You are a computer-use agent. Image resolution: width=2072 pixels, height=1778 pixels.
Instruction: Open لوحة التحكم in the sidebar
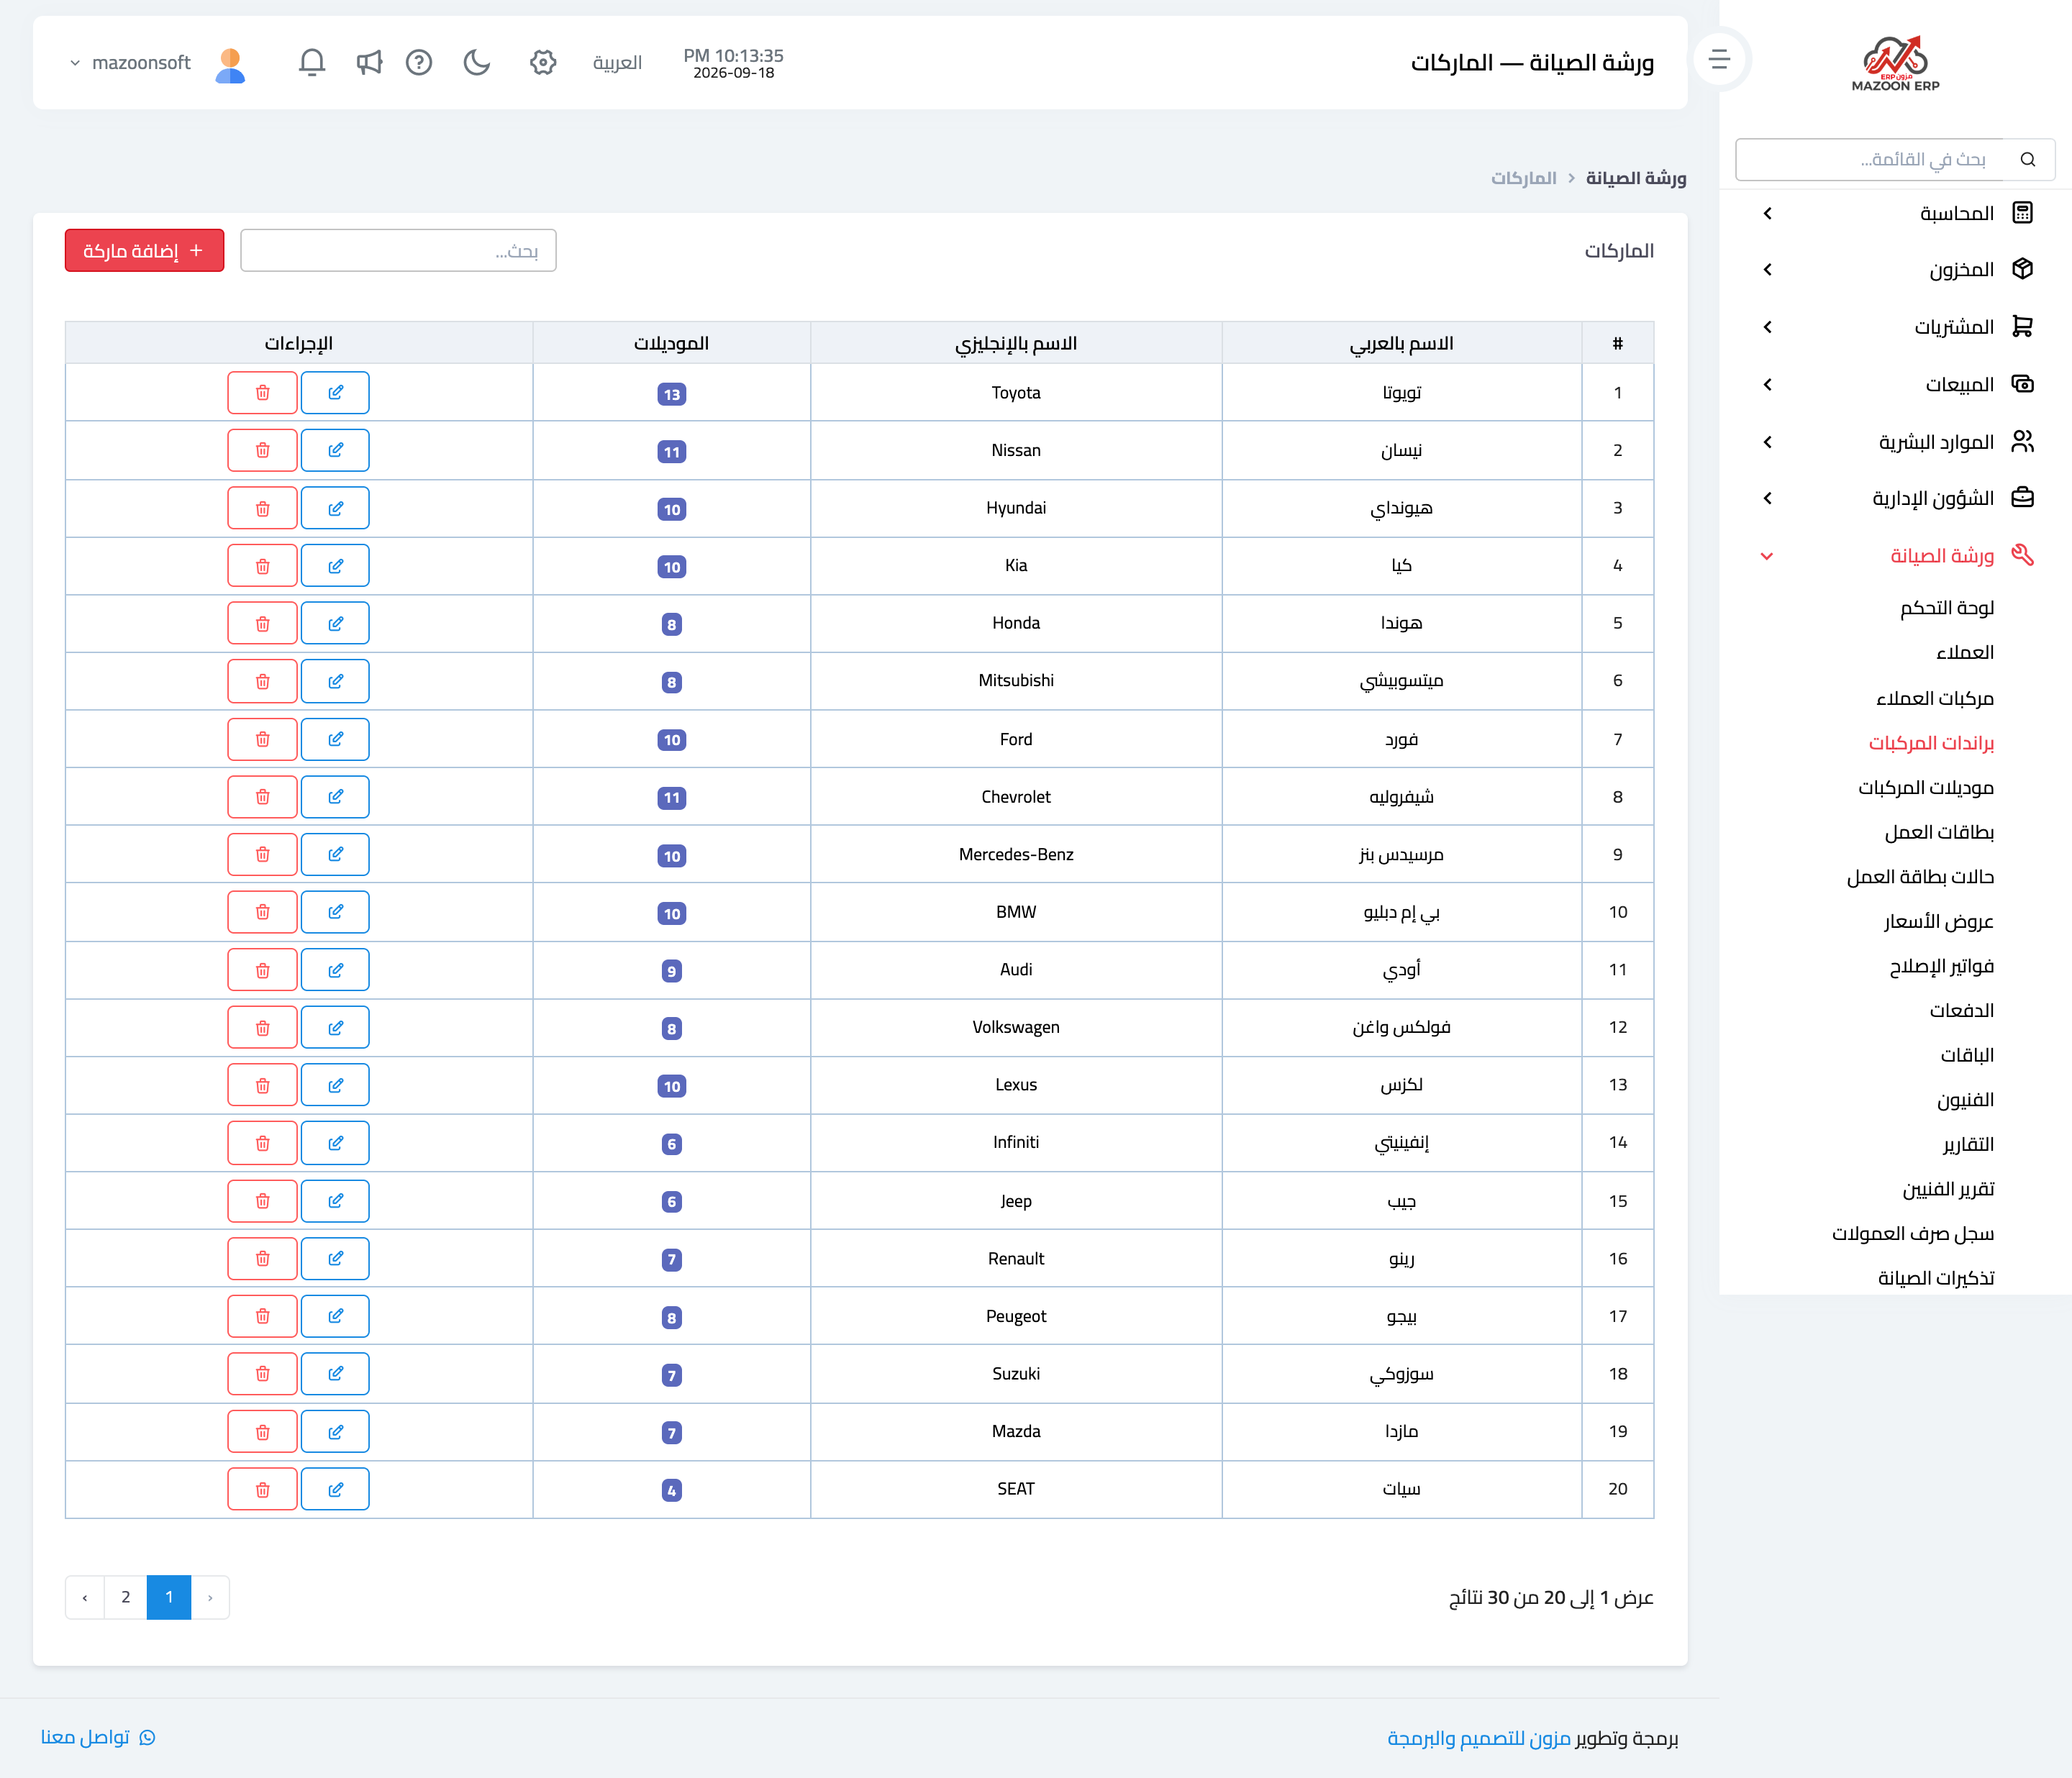click(1947, 608)
